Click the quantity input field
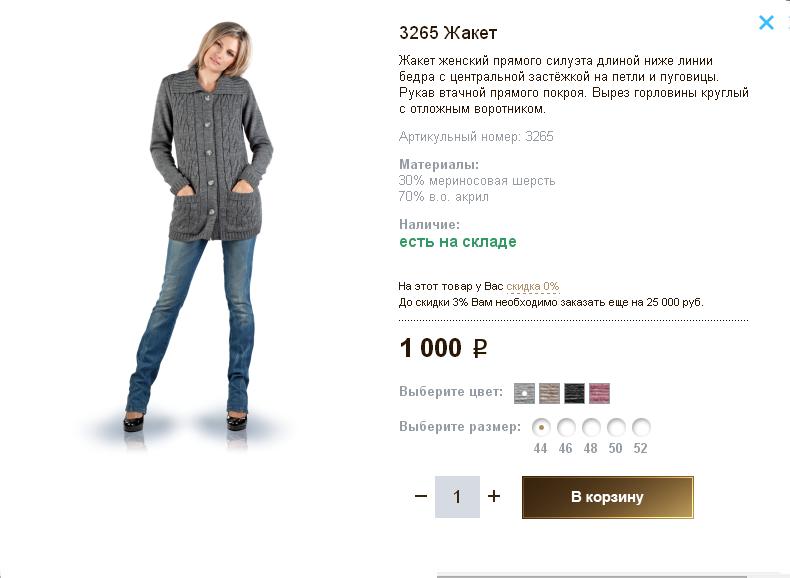Viewport: 790px width, 578px height. [457, 497]
